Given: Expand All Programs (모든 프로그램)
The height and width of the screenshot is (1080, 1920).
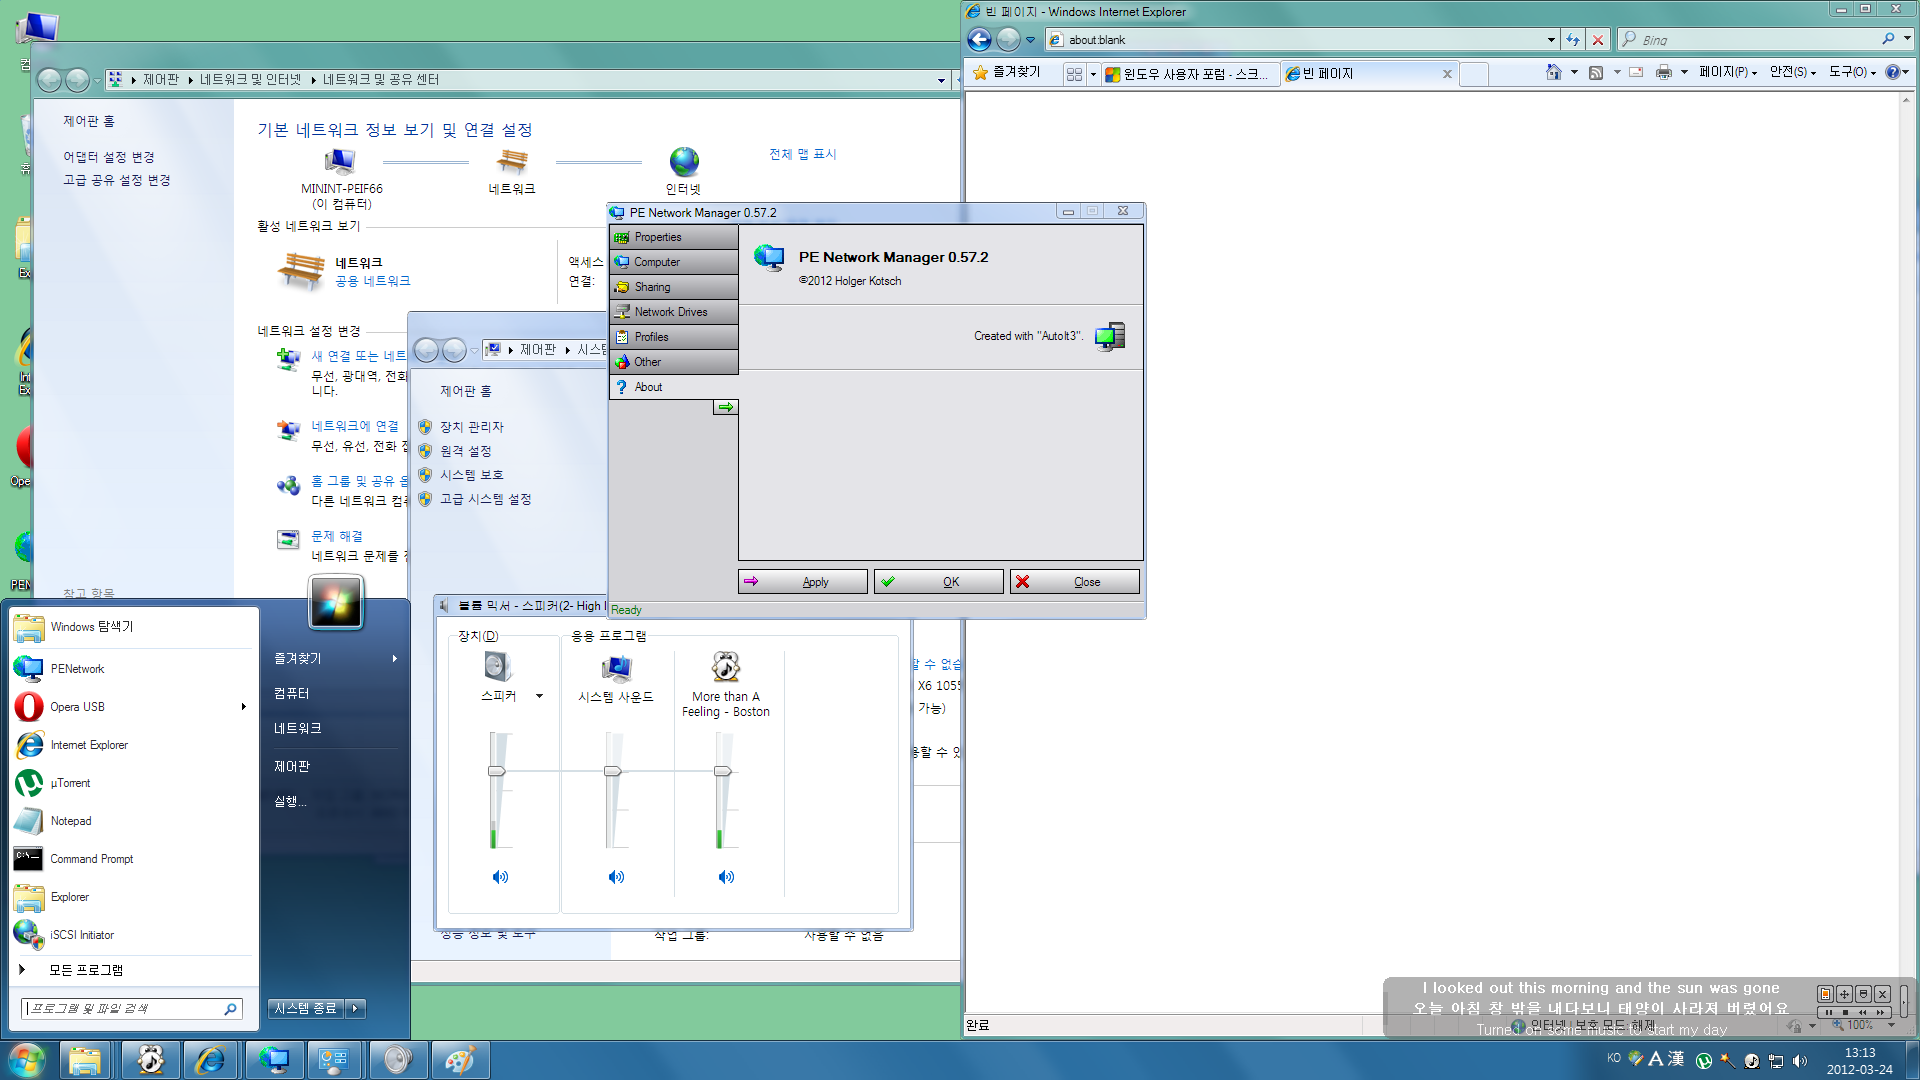Looking at the screenshot, I should (x=132, y=970).
